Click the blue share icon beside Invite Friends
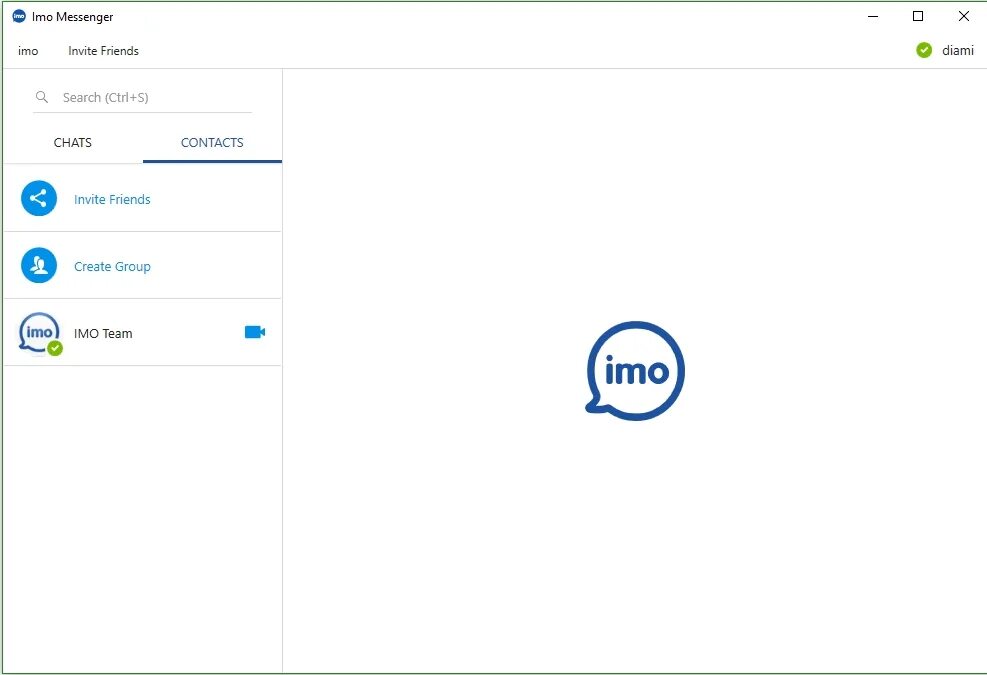The image size is (987, 675). [x=39, y=198]
